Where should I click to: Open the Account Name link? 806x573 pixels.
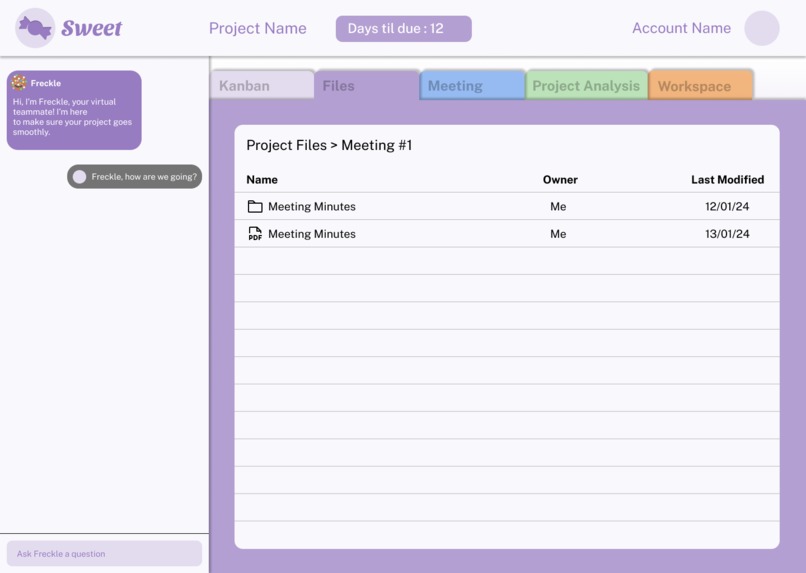point(681,28)
